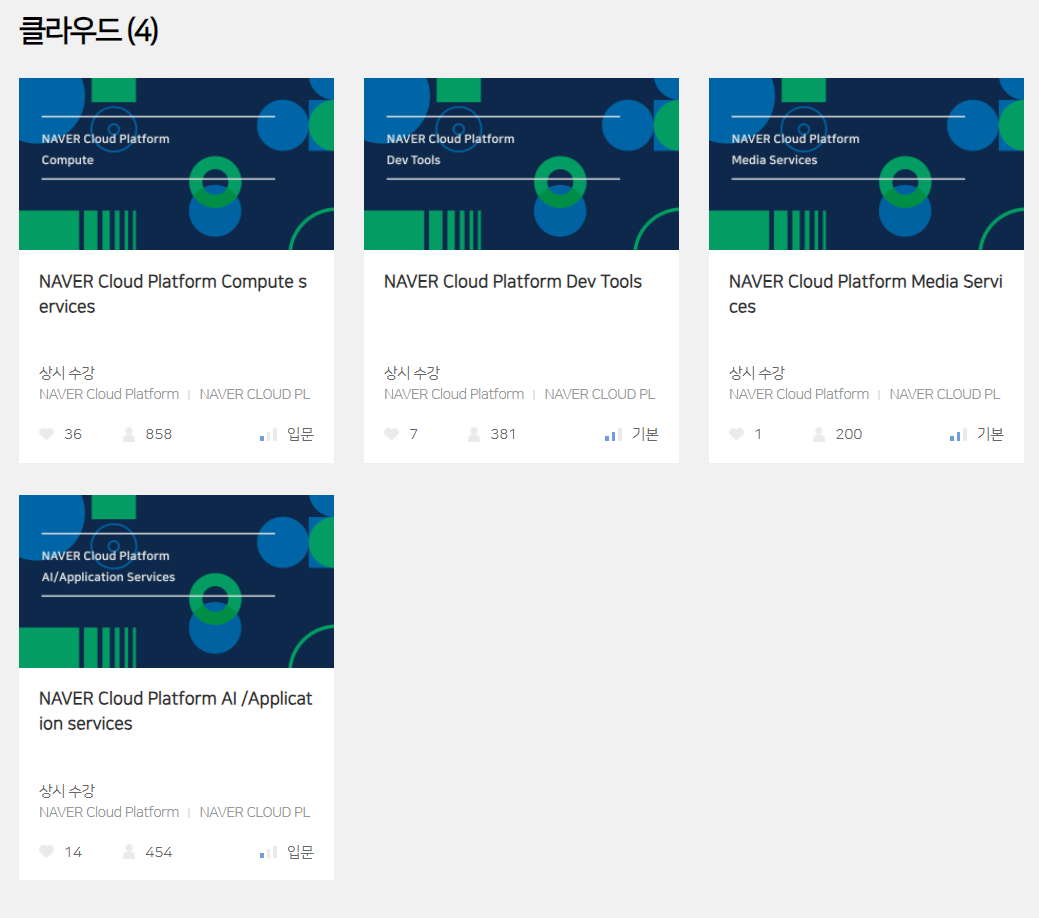
Task: Open NAVER Cloud Platform Compute services title
Action: 173,294
